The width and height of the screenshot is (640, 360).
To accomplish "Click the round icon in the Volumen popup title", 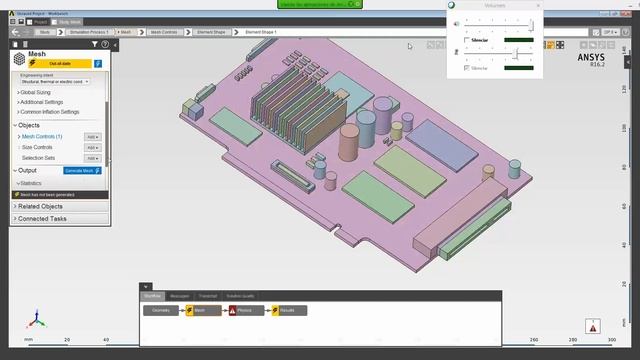I will coord(451,5).
